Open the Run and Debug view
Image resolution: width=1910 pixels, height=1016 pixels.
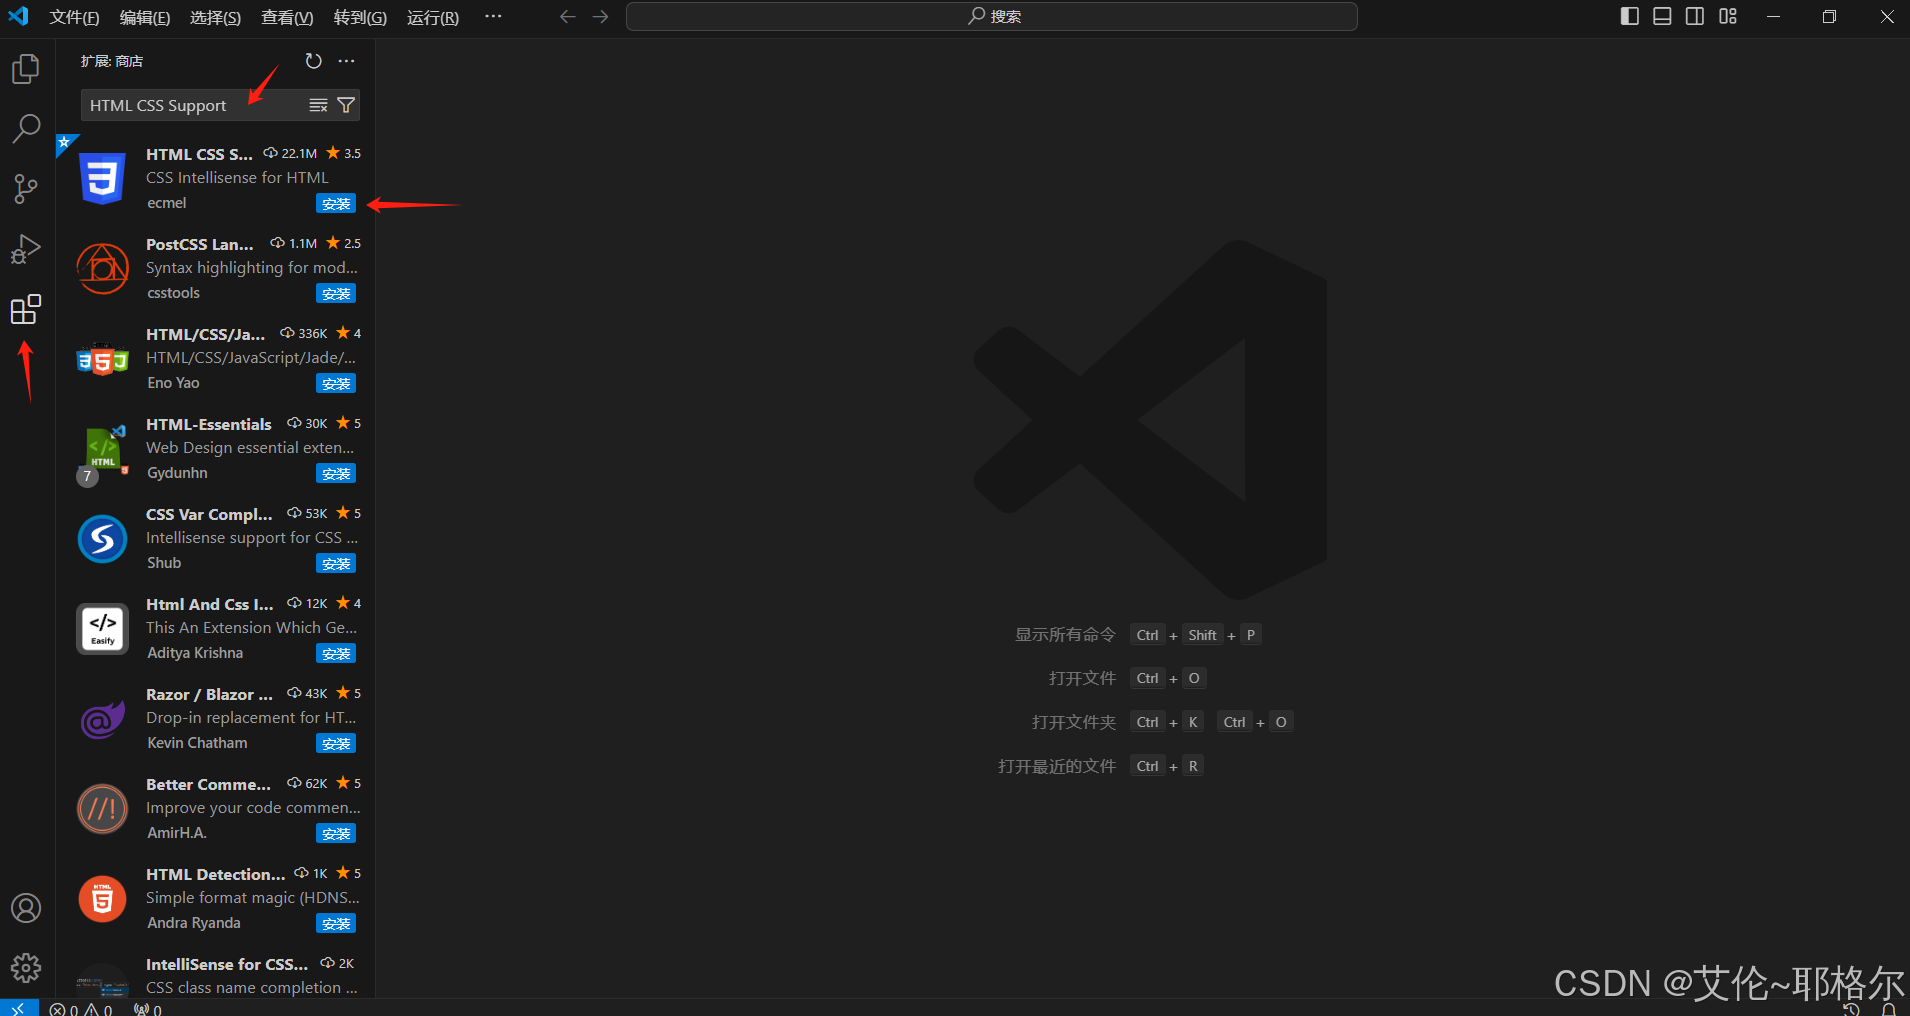(26, 248)
